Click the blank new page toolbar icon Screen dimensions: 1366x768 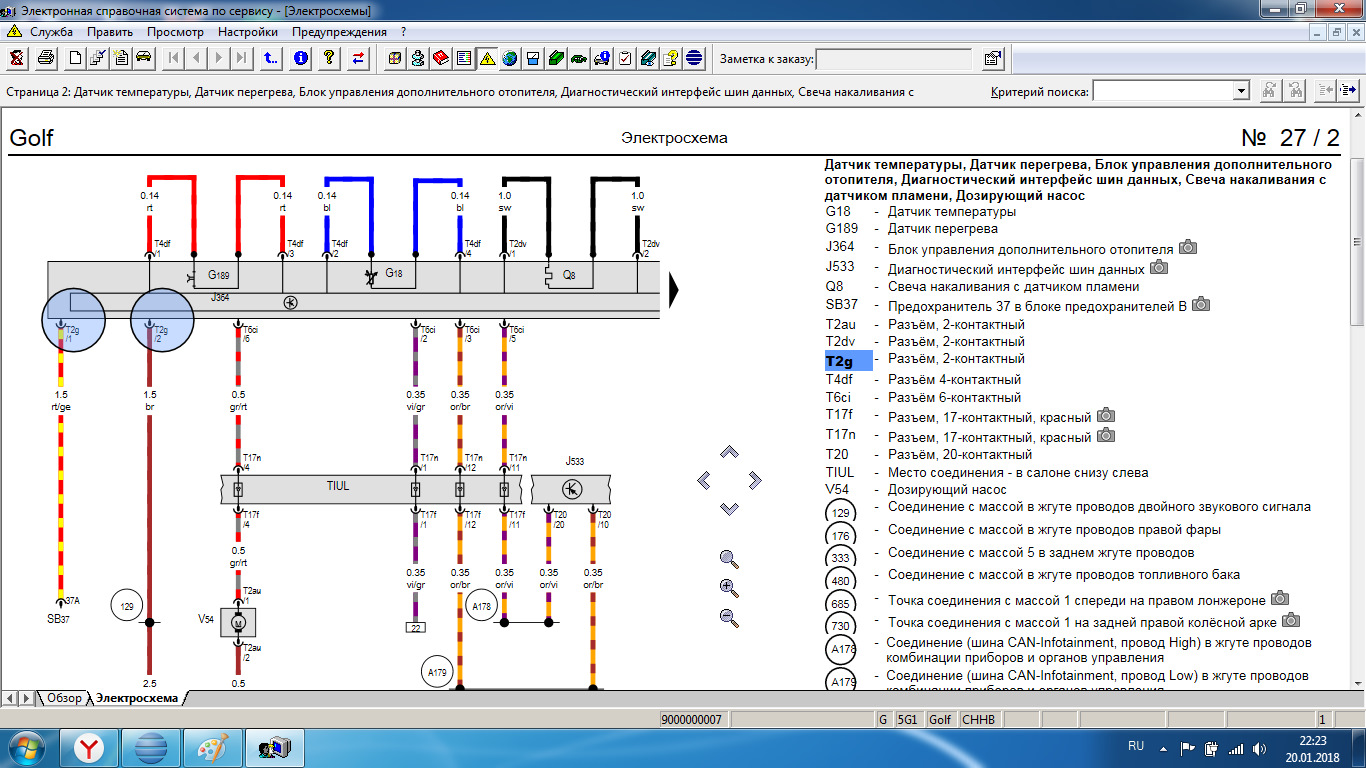(76, 58)
